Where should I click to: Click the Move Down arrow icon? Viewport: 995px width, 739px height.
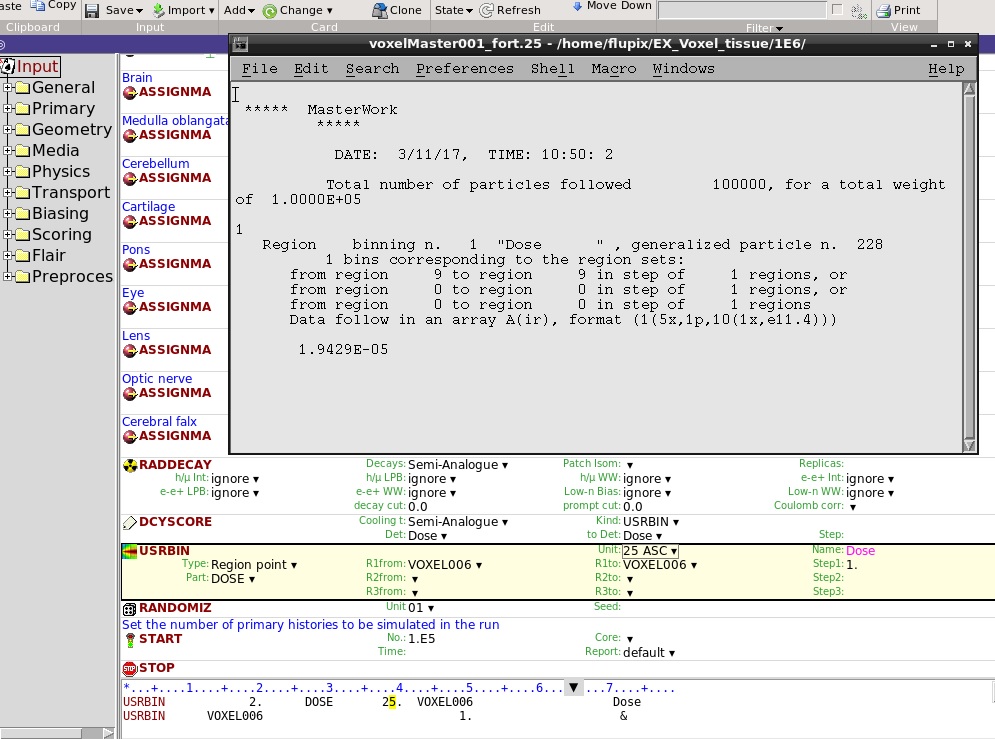coord(577,6)
